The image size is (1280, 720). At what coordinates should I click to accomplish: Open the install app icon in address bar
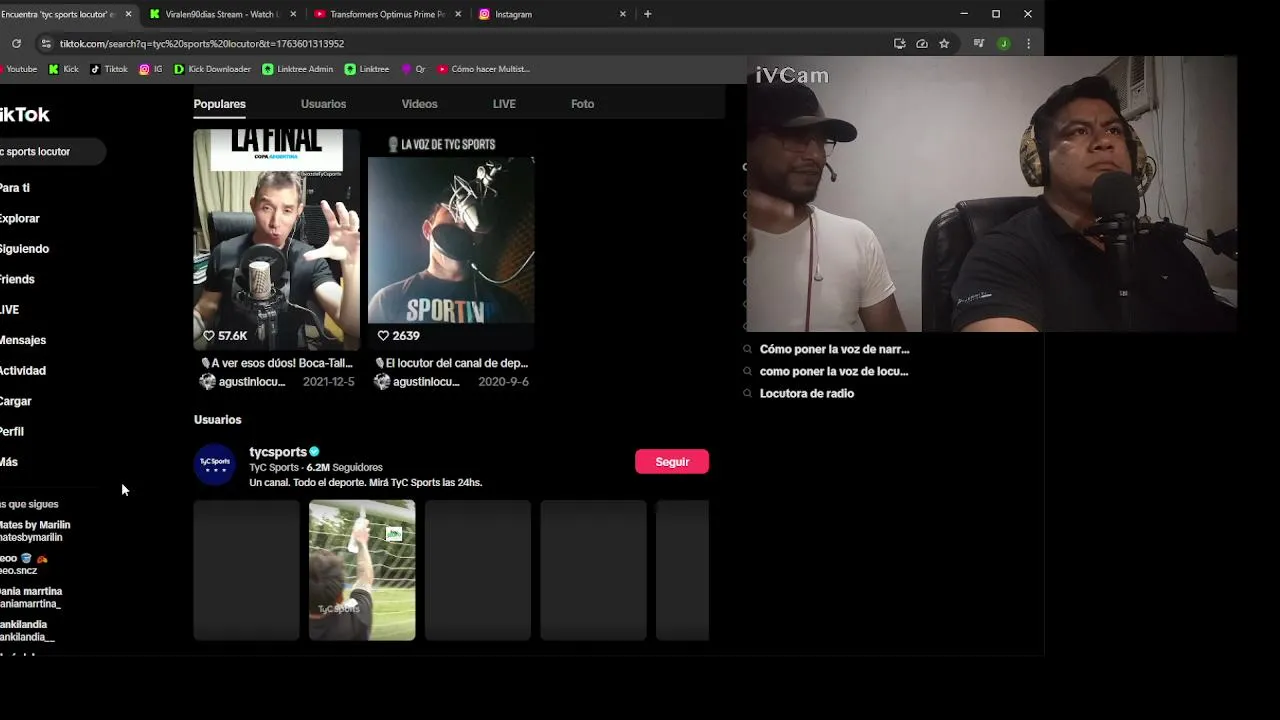click(899, 43)
